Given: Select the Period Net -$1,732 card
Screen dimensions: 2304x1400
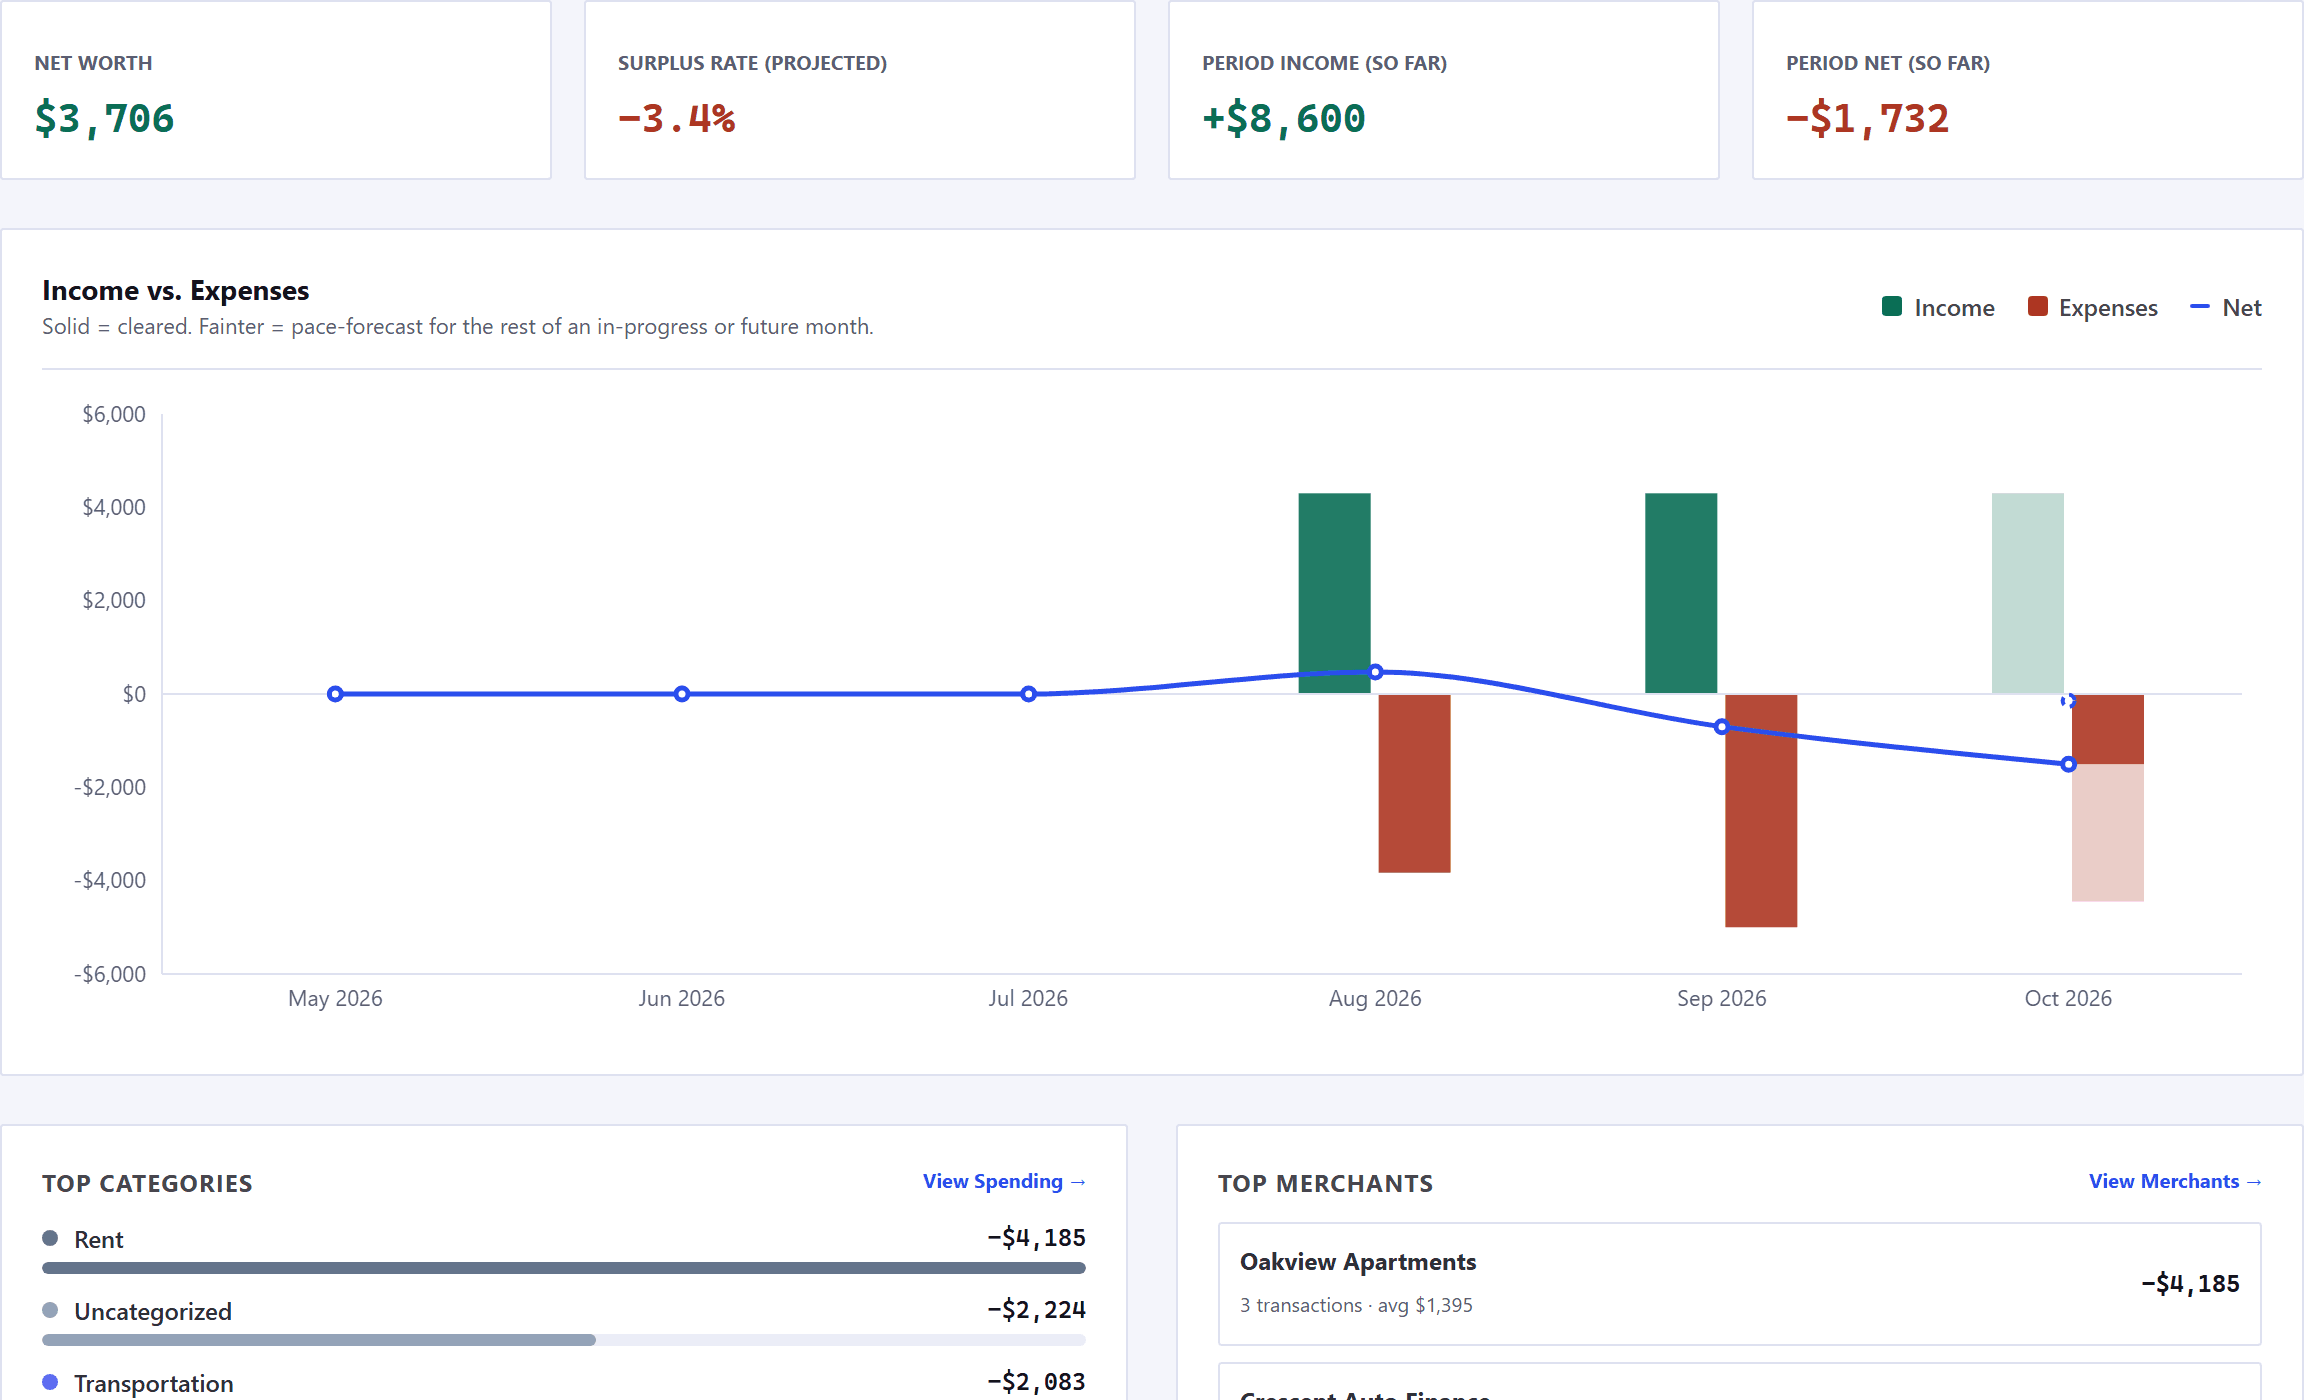Looking at the screenshot, I should tap(2028, 90).
